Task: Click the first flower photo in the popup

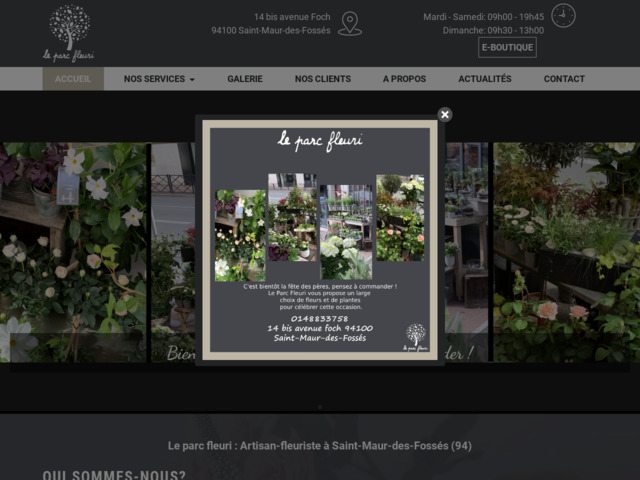Action: point(240,235)
